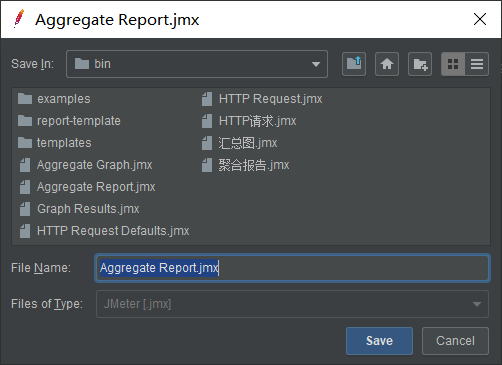Click the File Name input field
The height and width of the screenshot is (365, 502).
[x=292, y=268]
